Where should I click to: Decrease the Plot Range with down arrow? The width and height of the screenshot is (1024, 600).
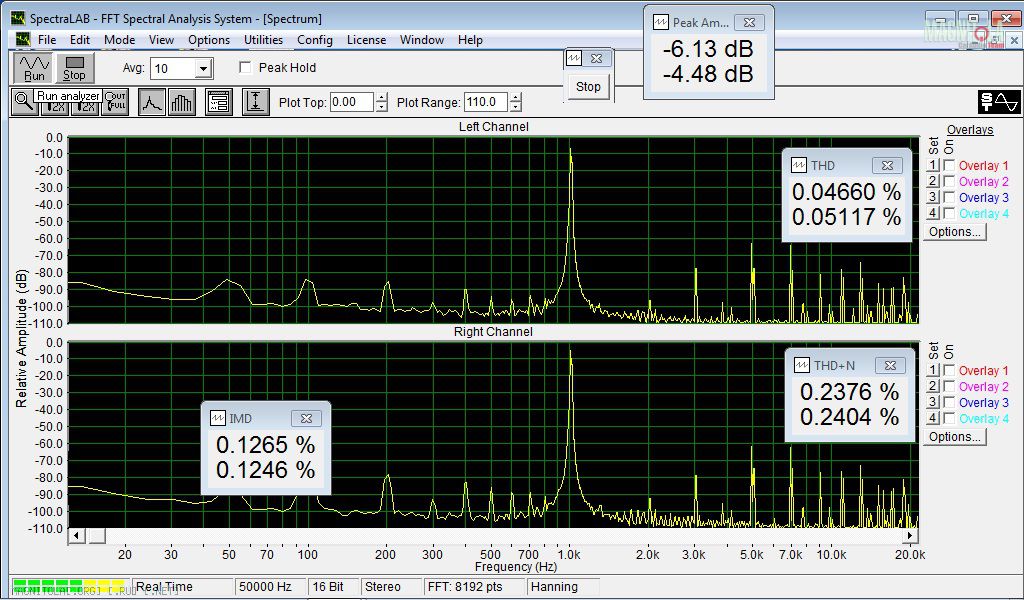coord(517,107)
